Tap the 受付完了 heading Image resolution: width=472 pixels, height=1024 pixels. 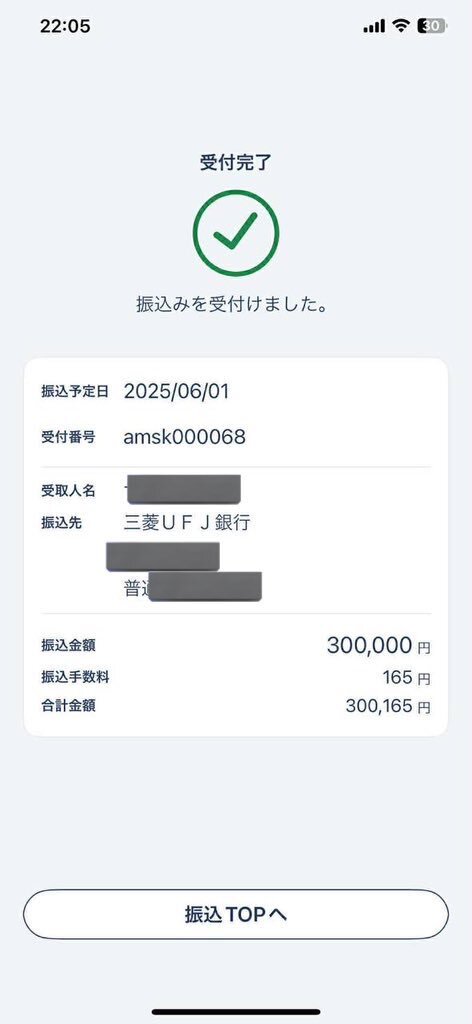pyautogui.click(x=236, y=163)
